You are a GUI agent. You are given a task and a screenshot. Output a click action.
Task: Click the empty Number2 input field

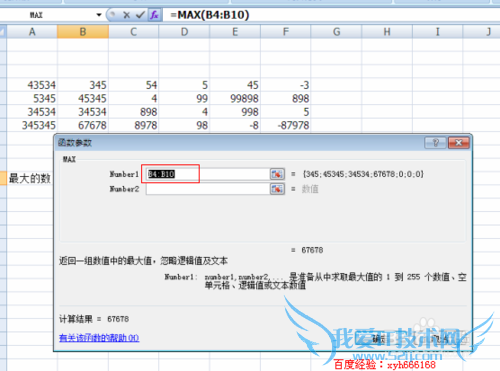207,189
